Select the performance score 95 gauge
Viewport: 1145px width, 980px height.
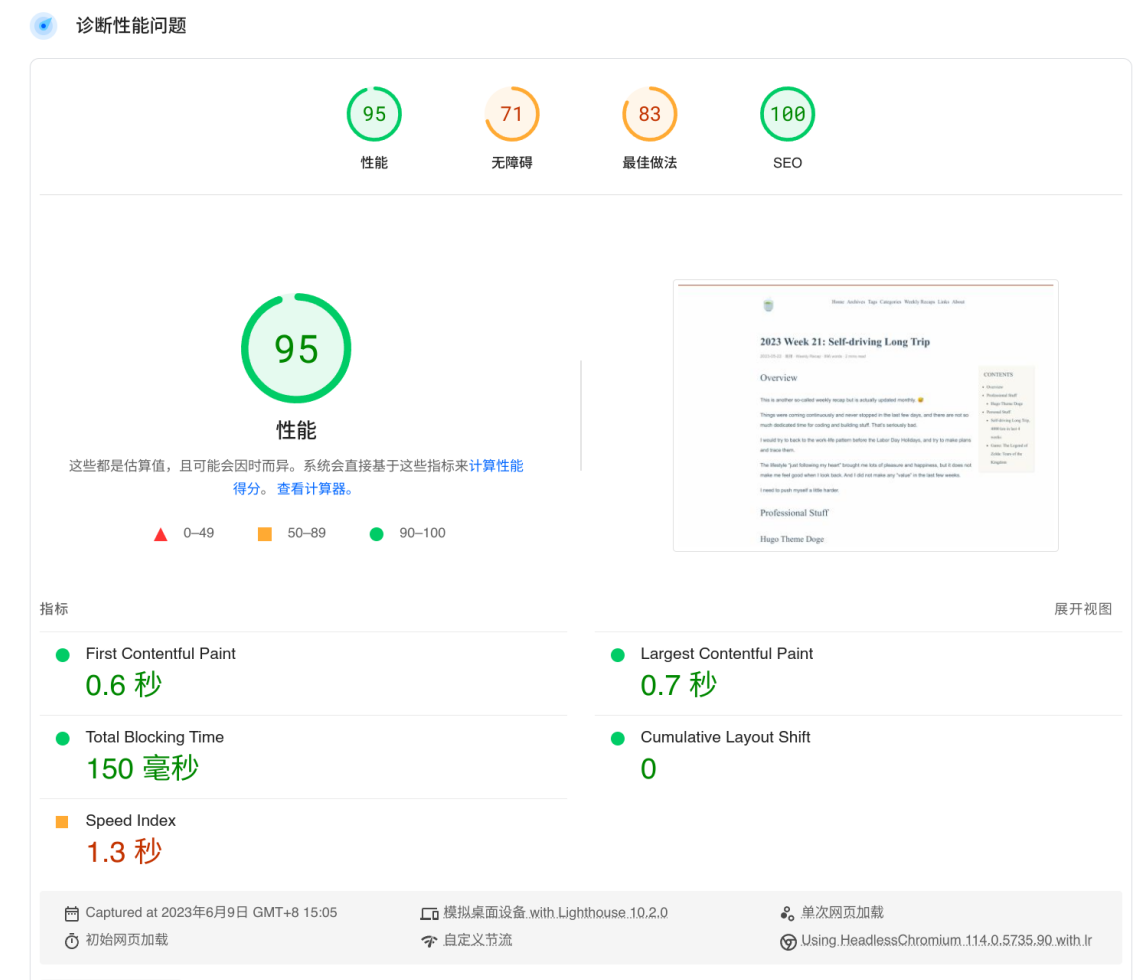(x=374, y=115)
